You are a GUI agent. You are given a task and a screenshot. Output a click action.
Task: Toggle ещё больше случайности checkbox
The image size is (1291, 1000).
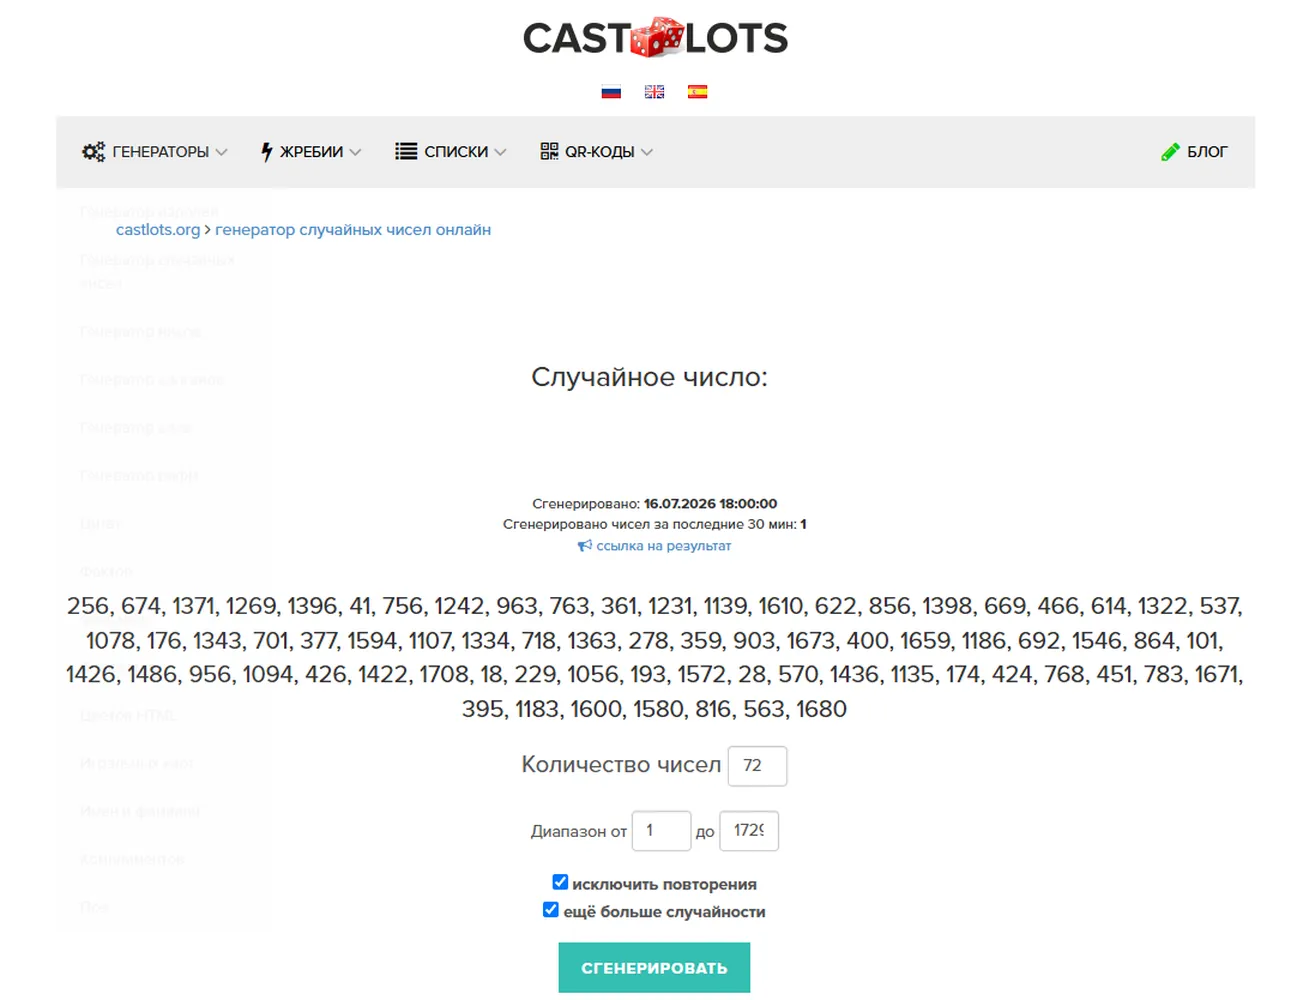[x=550, y=910]
